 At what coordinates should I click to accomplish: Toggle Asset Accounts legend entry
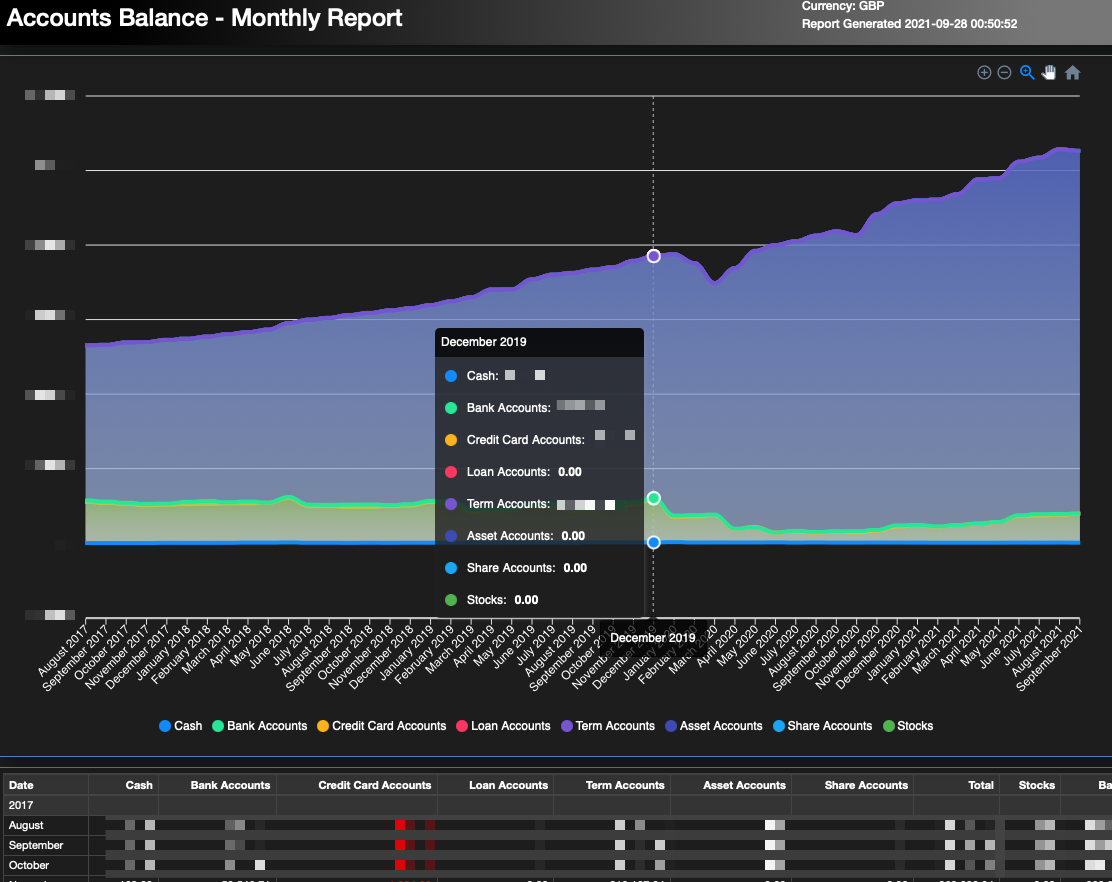pos(713,726)
